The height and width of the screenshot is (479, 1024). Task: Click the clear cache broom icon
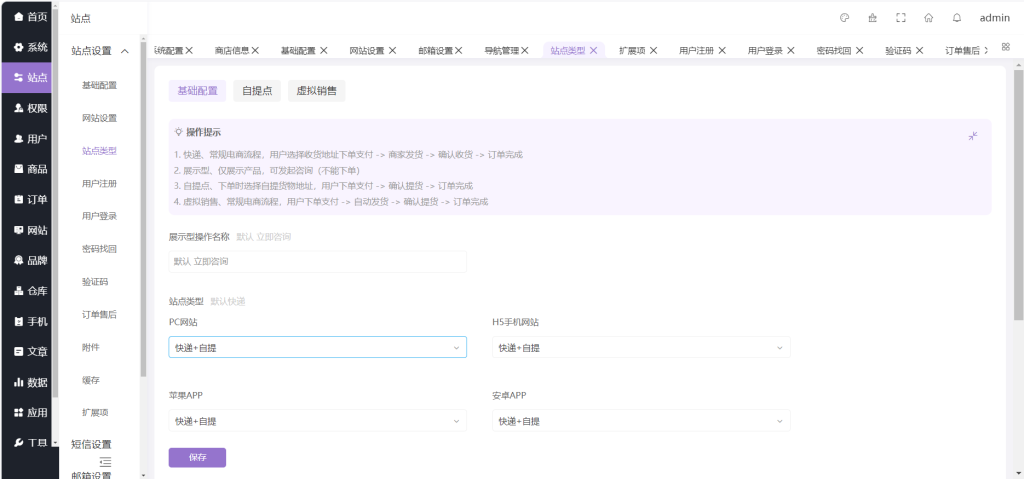pos(872,18)
